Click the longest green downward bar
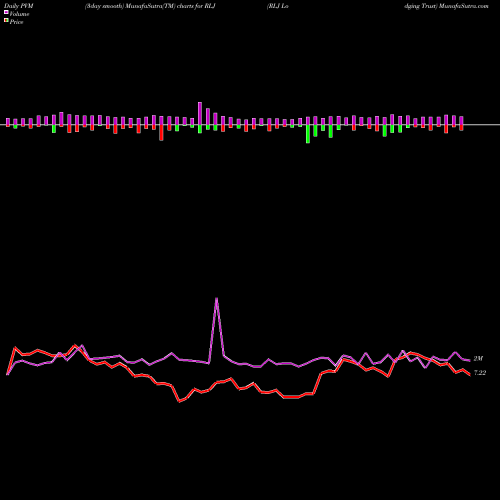The height and width of the screenshot is (500, 500). click(308, 134)
